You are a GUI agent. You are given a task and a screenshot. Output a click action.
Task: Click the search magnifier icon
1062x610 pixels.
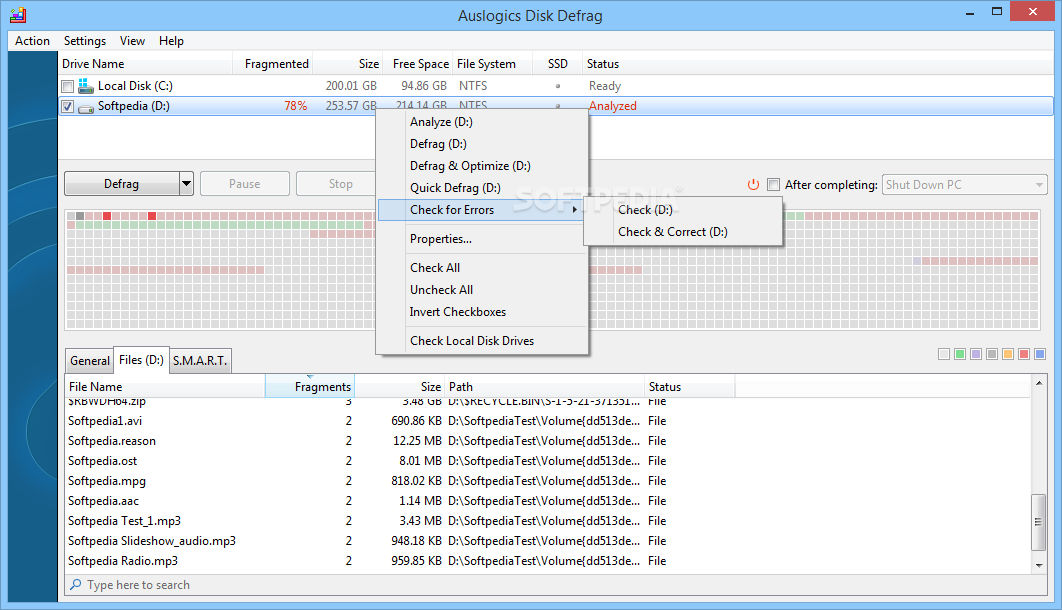pyautogui.click(x=76, y=584)
